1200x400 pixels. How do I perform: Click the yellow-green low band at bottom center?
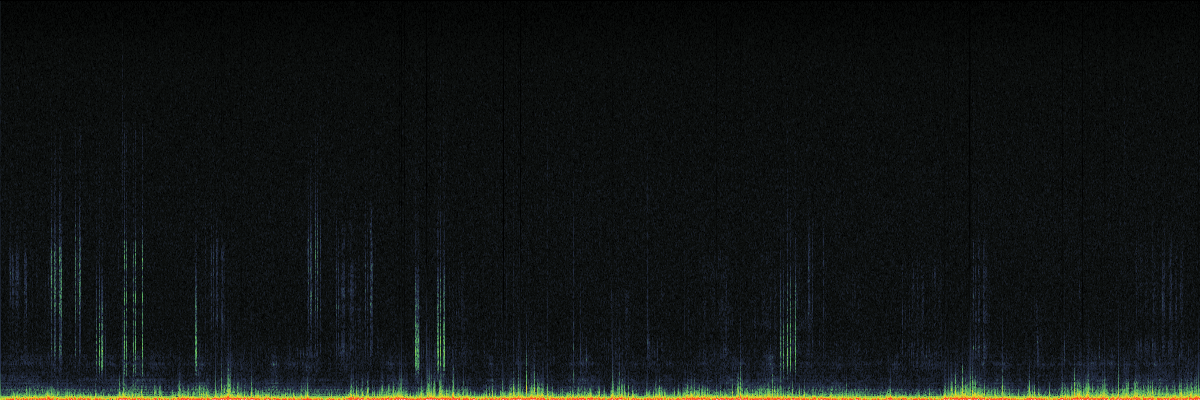600,390
